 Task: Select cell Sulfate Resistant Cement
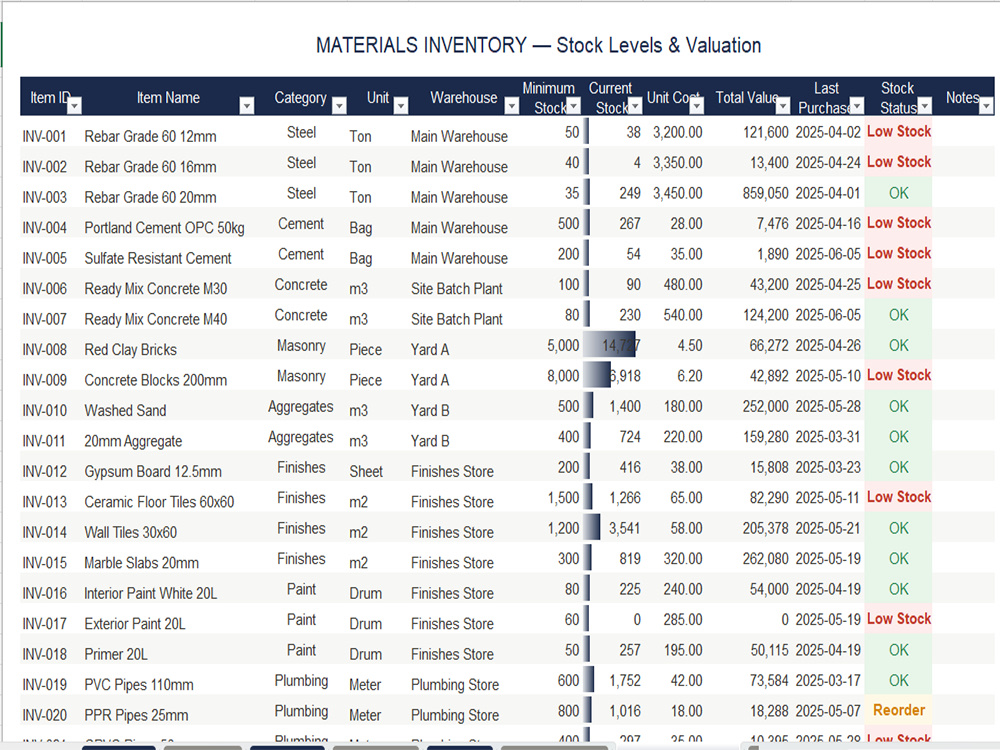coord(158,258)
